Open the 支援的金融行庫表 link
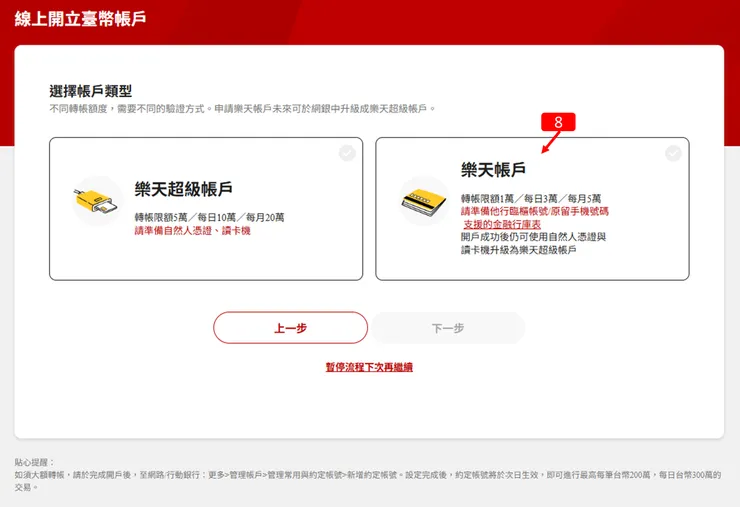Viewport: 740px width, 507px height. click(x=502, y=224)
